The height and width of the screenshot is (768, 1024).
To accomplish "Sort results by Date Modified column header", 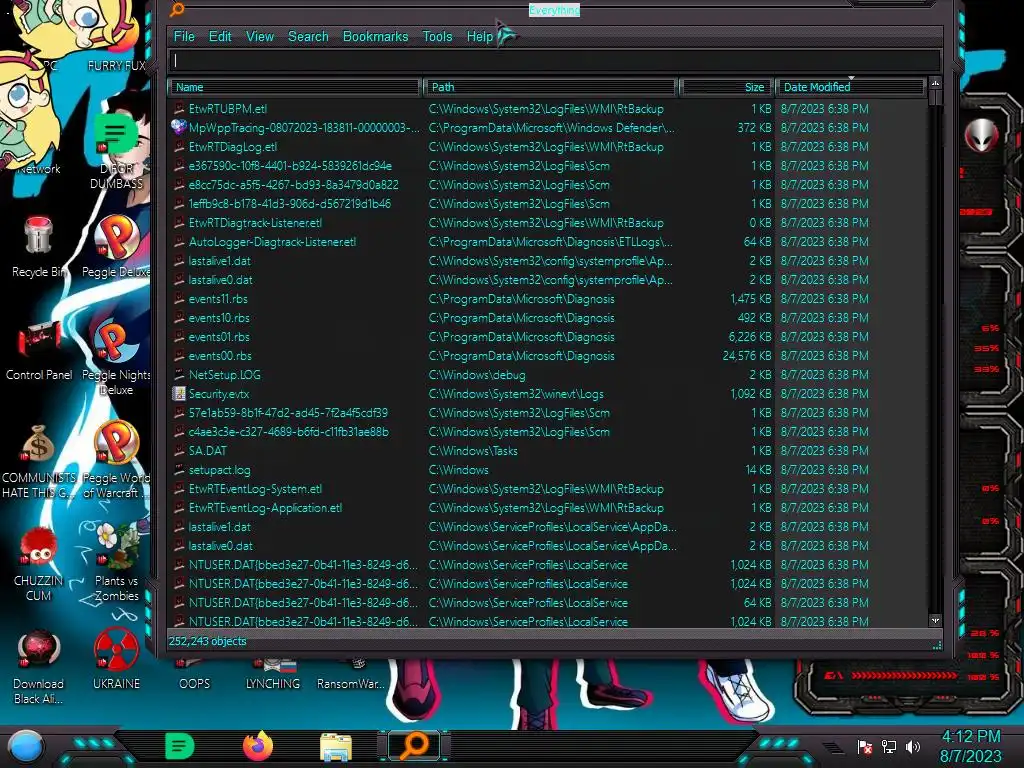I will pyautogui.click(x=850, y=87).
